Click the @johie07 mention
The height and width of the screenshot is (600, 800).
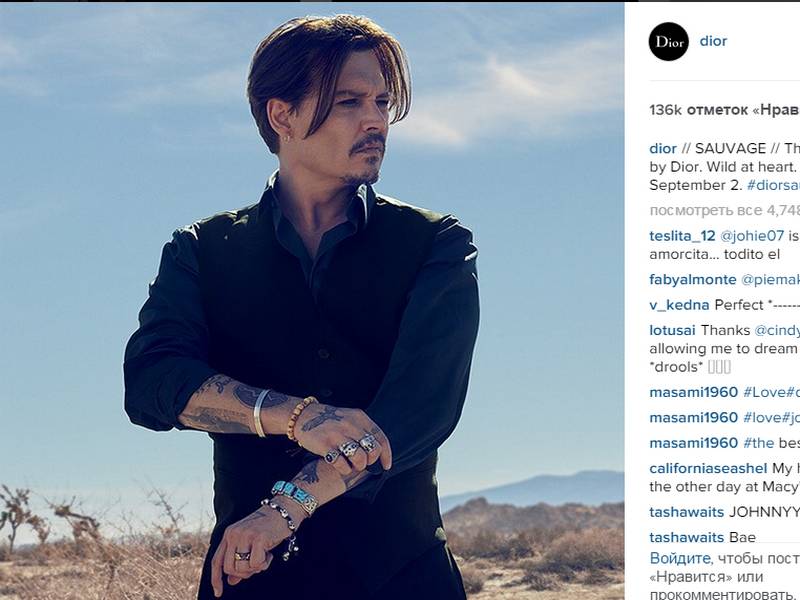(x=752, y=236)
